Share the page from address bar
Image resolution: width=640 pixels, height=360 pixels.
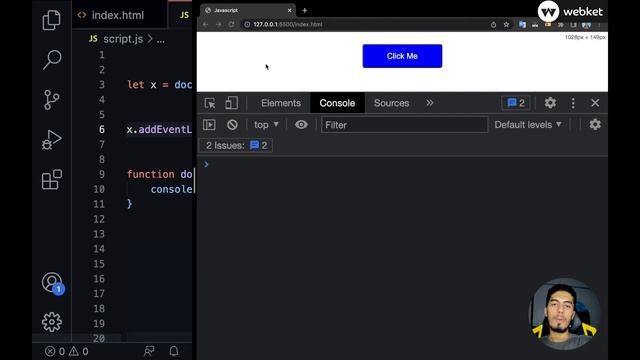[x=493, y=24]
